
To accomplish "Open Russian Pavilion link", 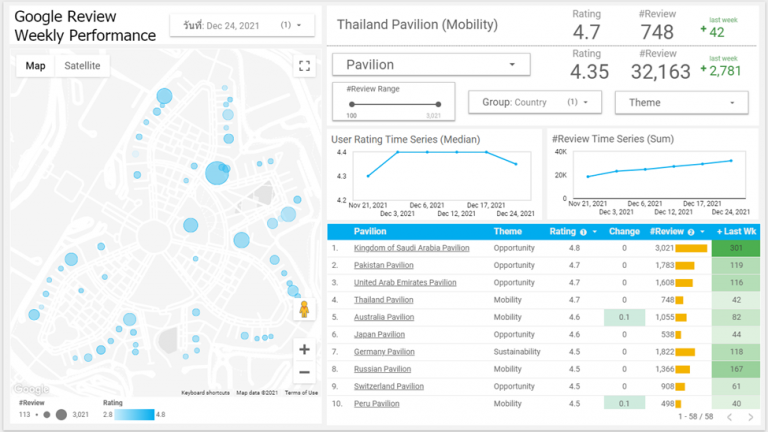I will pyautogui.click(x=383, y=369).
